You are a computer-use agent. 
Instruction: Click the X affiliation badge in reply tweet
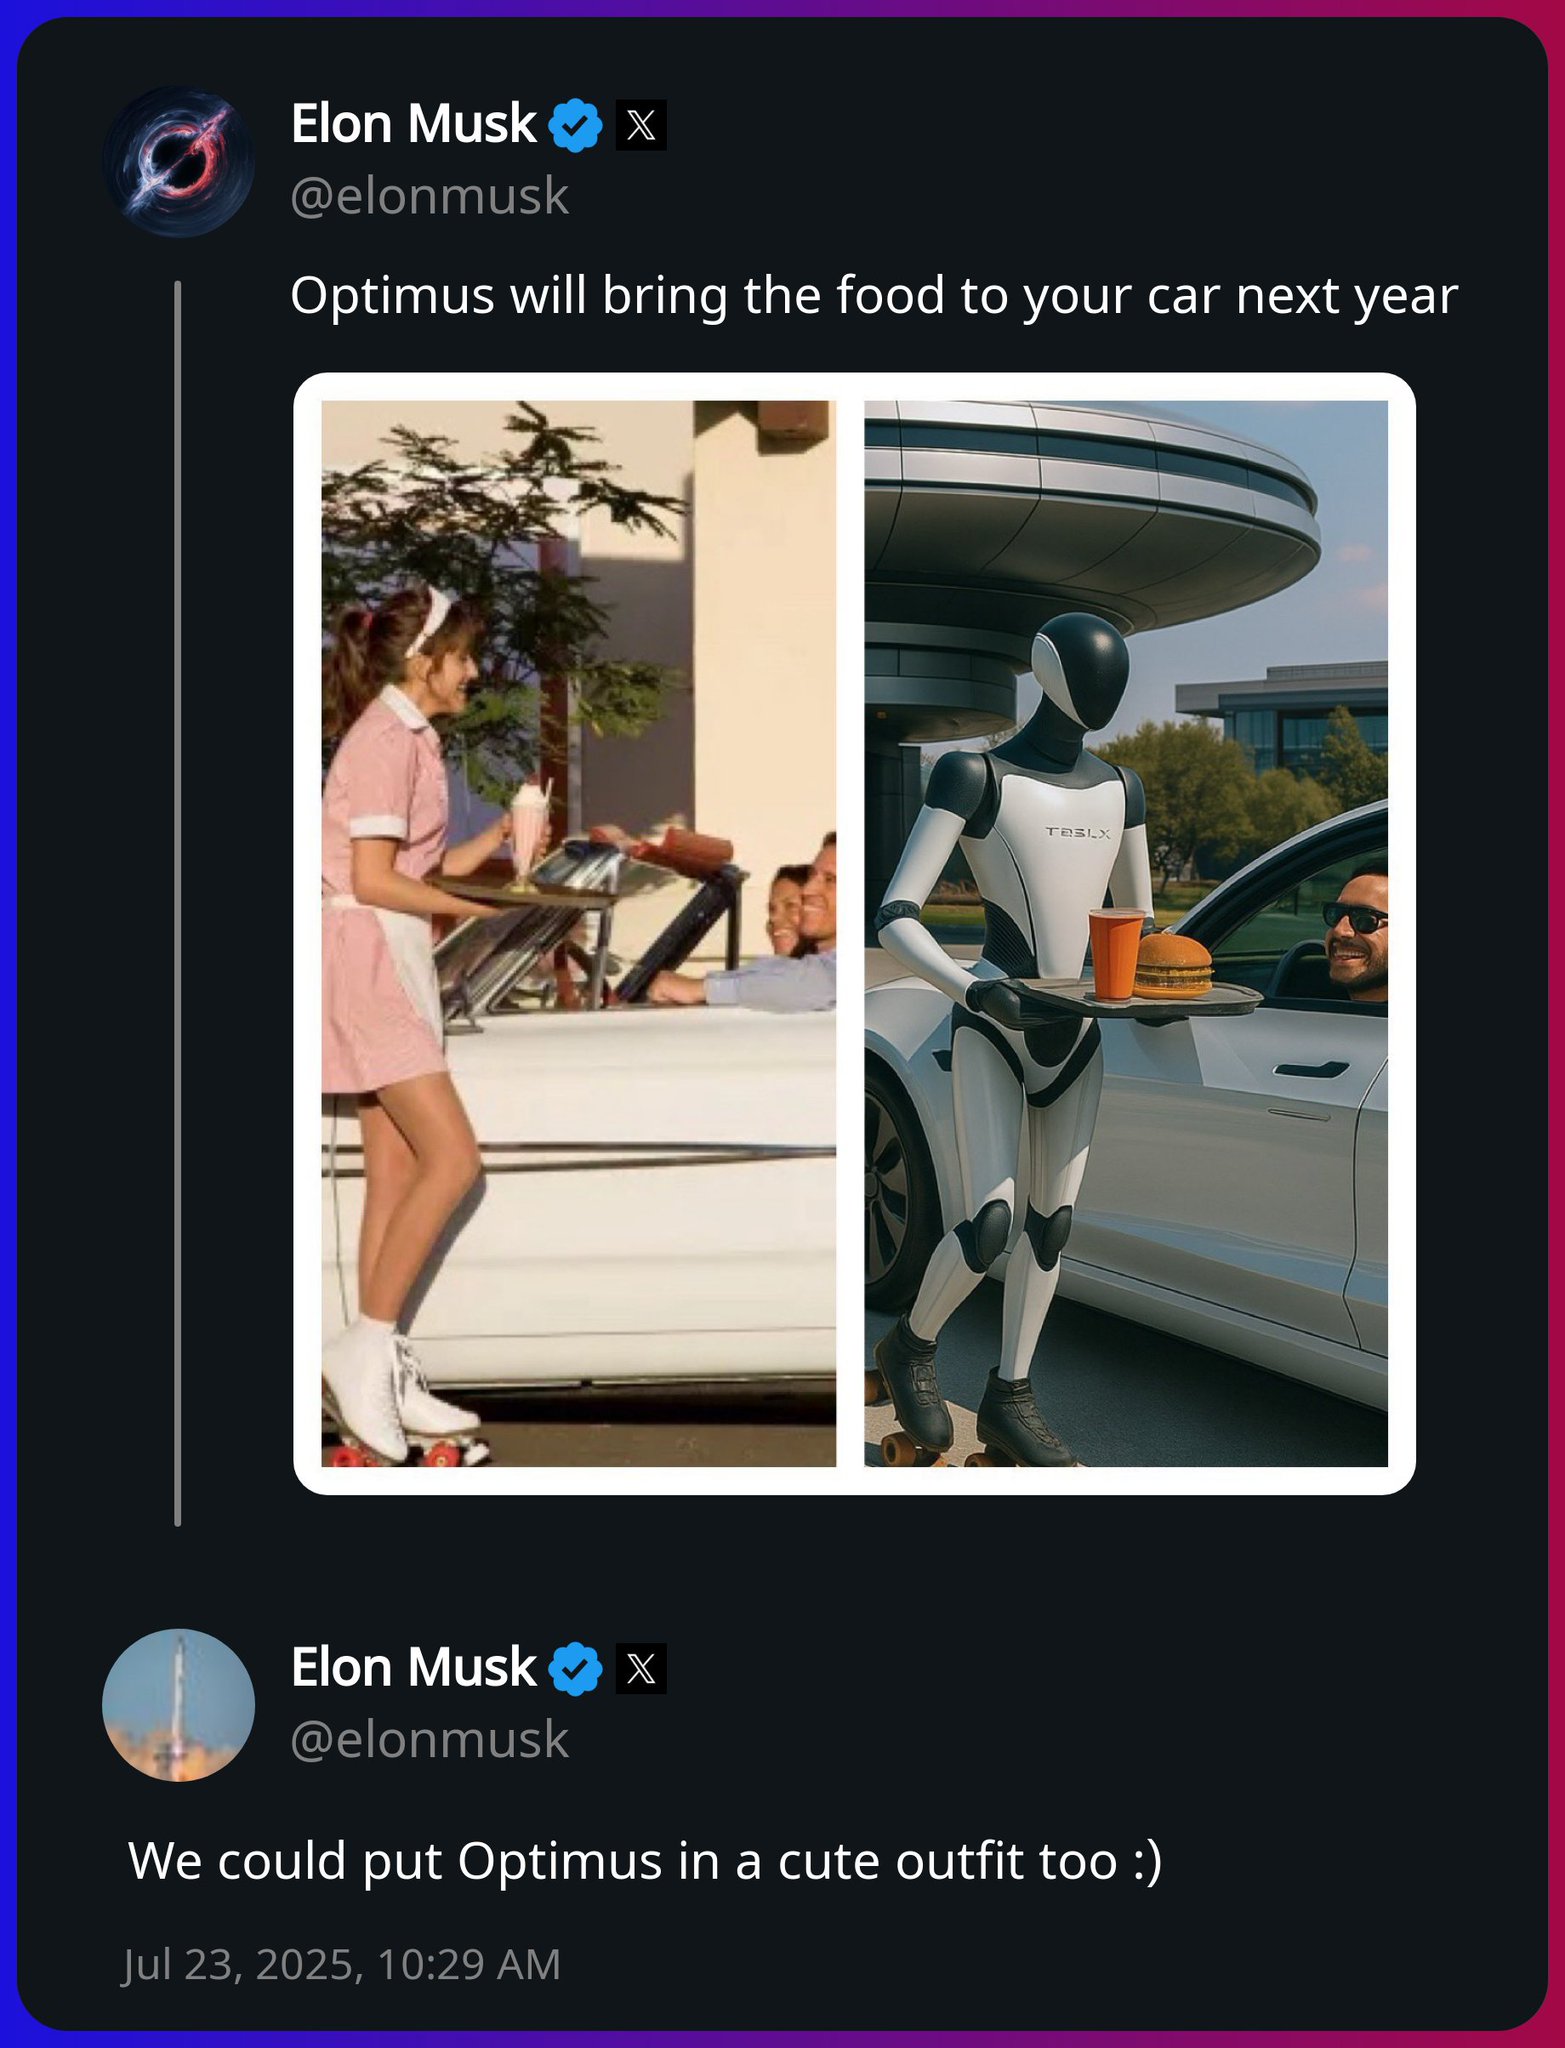click(641, 1669)
